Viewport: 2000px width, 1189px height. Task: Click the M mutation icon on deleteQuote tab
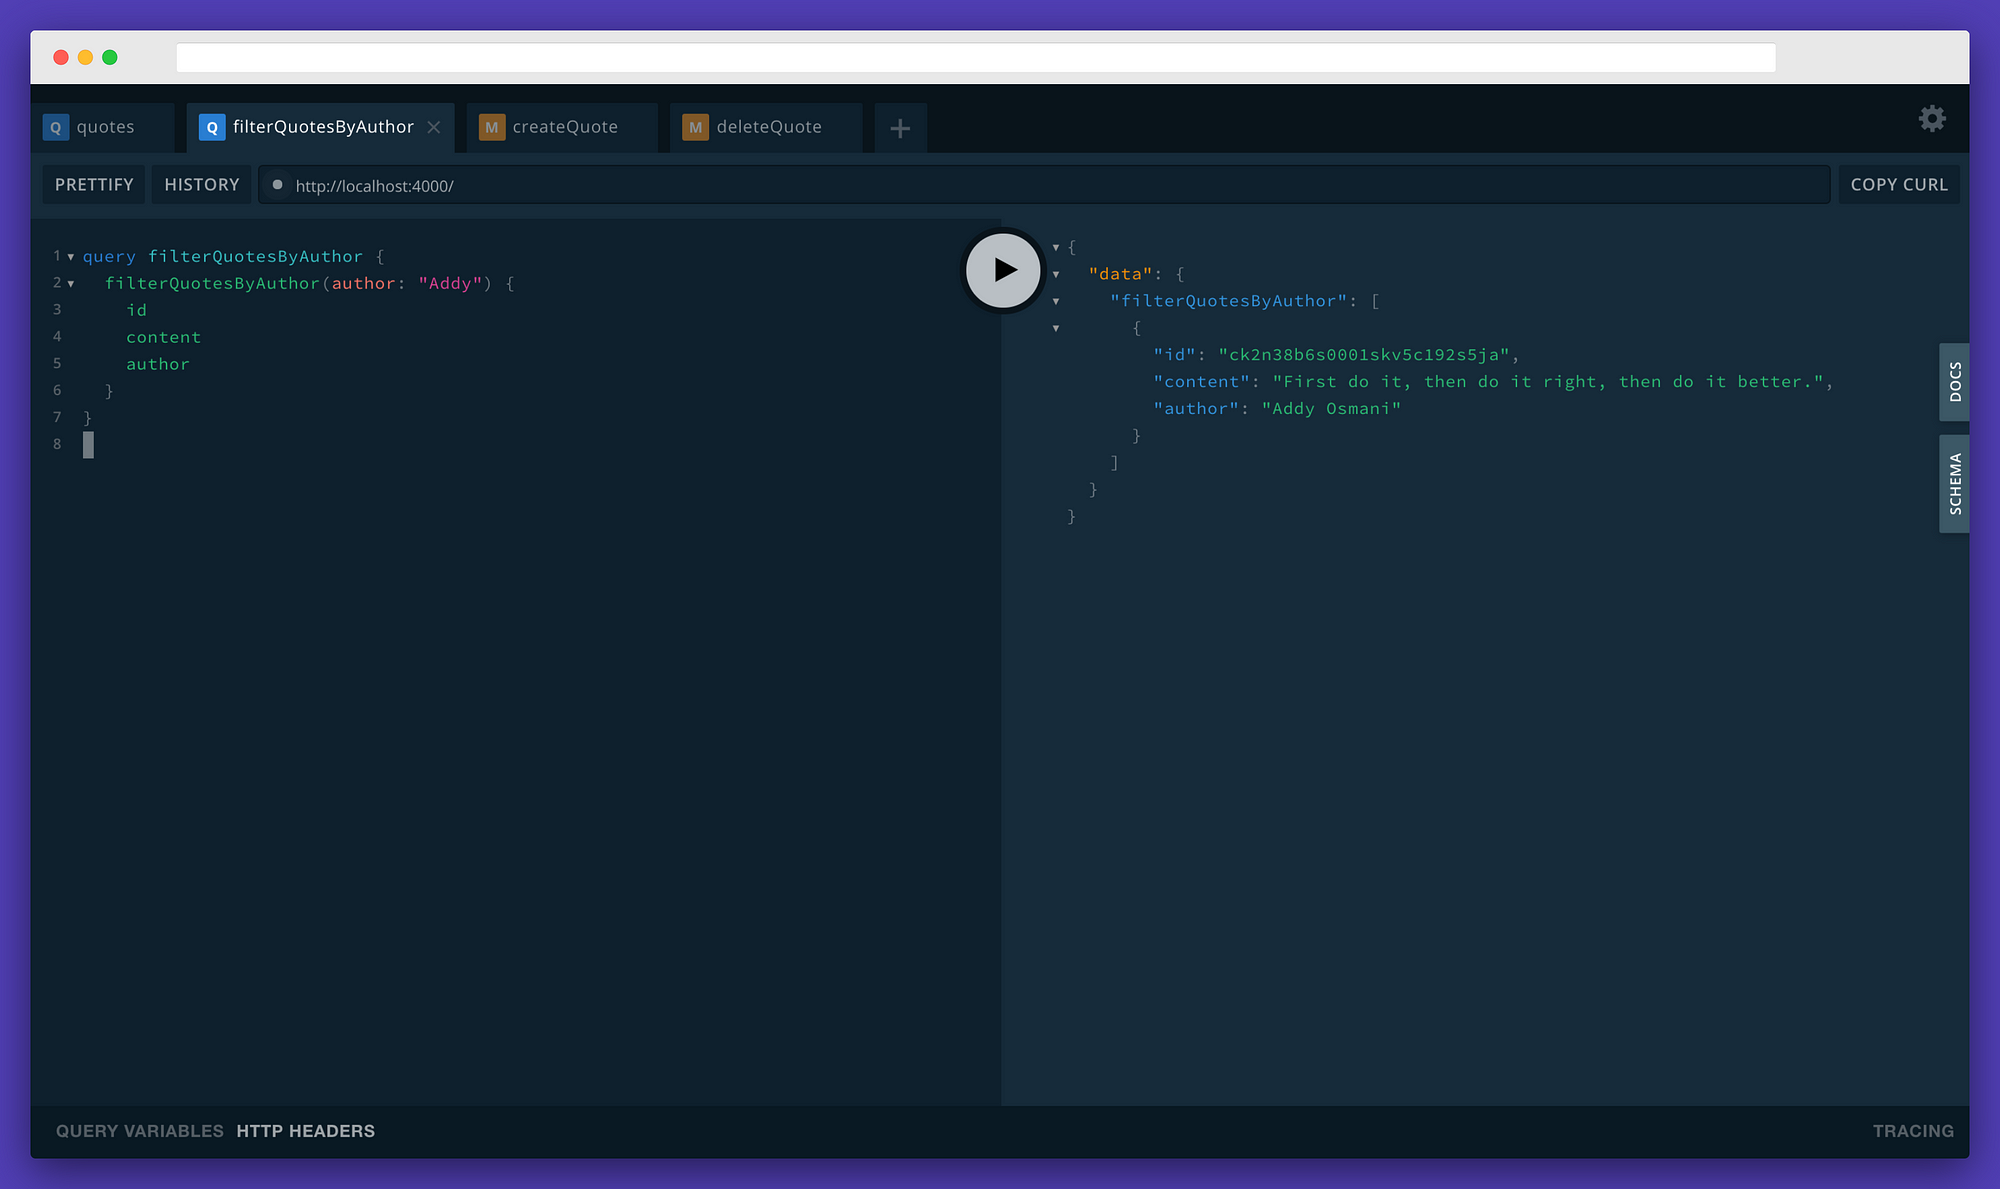695,127
